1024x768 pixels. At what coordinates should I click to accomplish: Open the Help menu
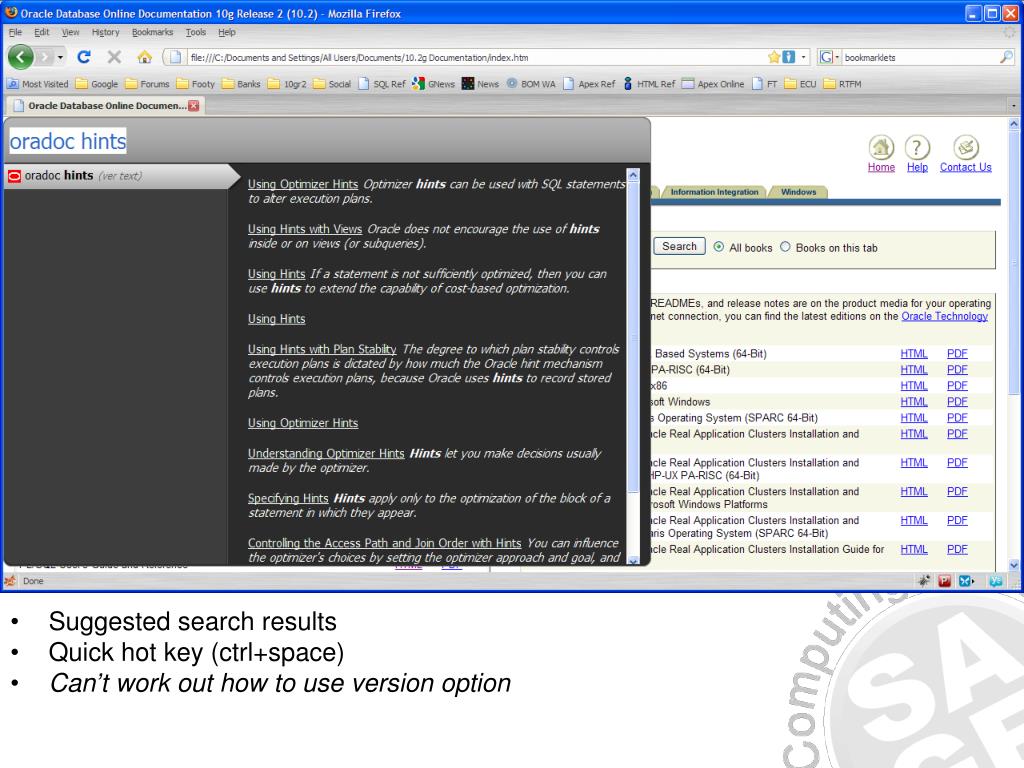227,32
